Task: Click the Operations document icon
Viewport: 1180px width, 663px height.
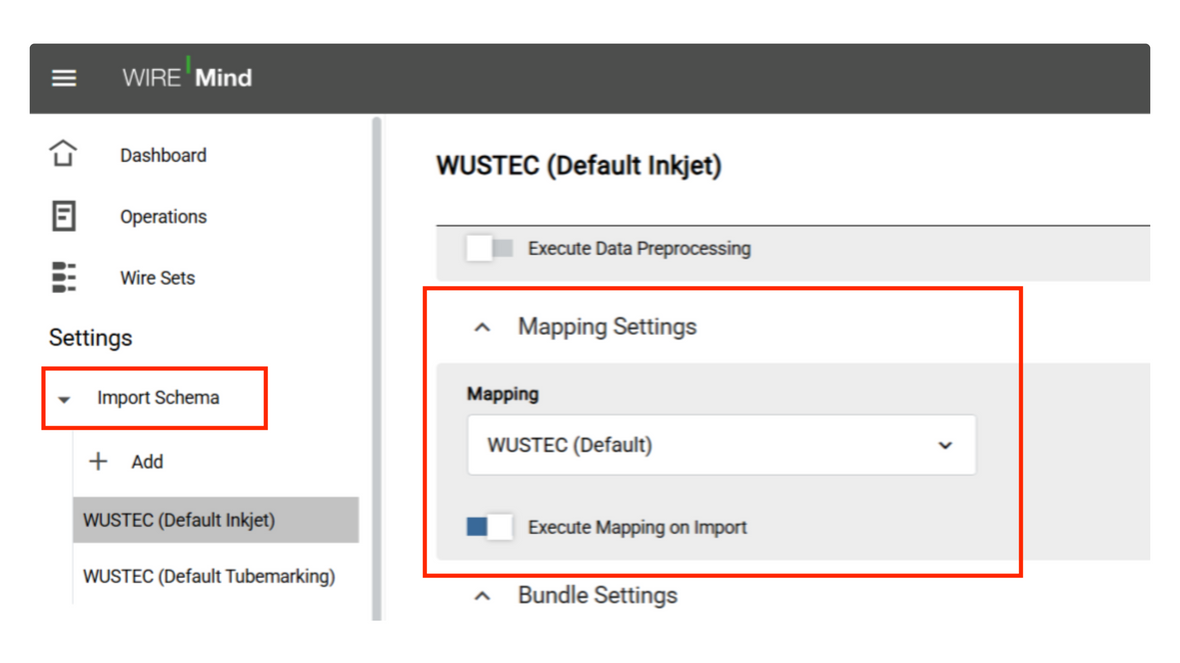Action: click(x=63, y=216)
